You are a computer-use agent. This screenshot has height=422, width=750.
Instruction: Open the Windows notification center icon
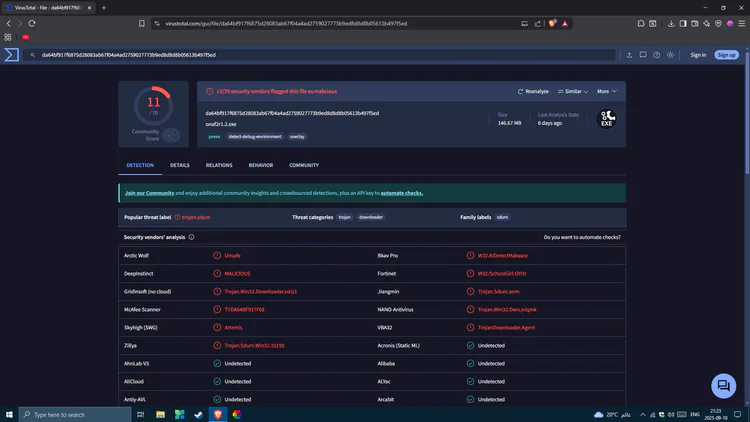(738, 414)
